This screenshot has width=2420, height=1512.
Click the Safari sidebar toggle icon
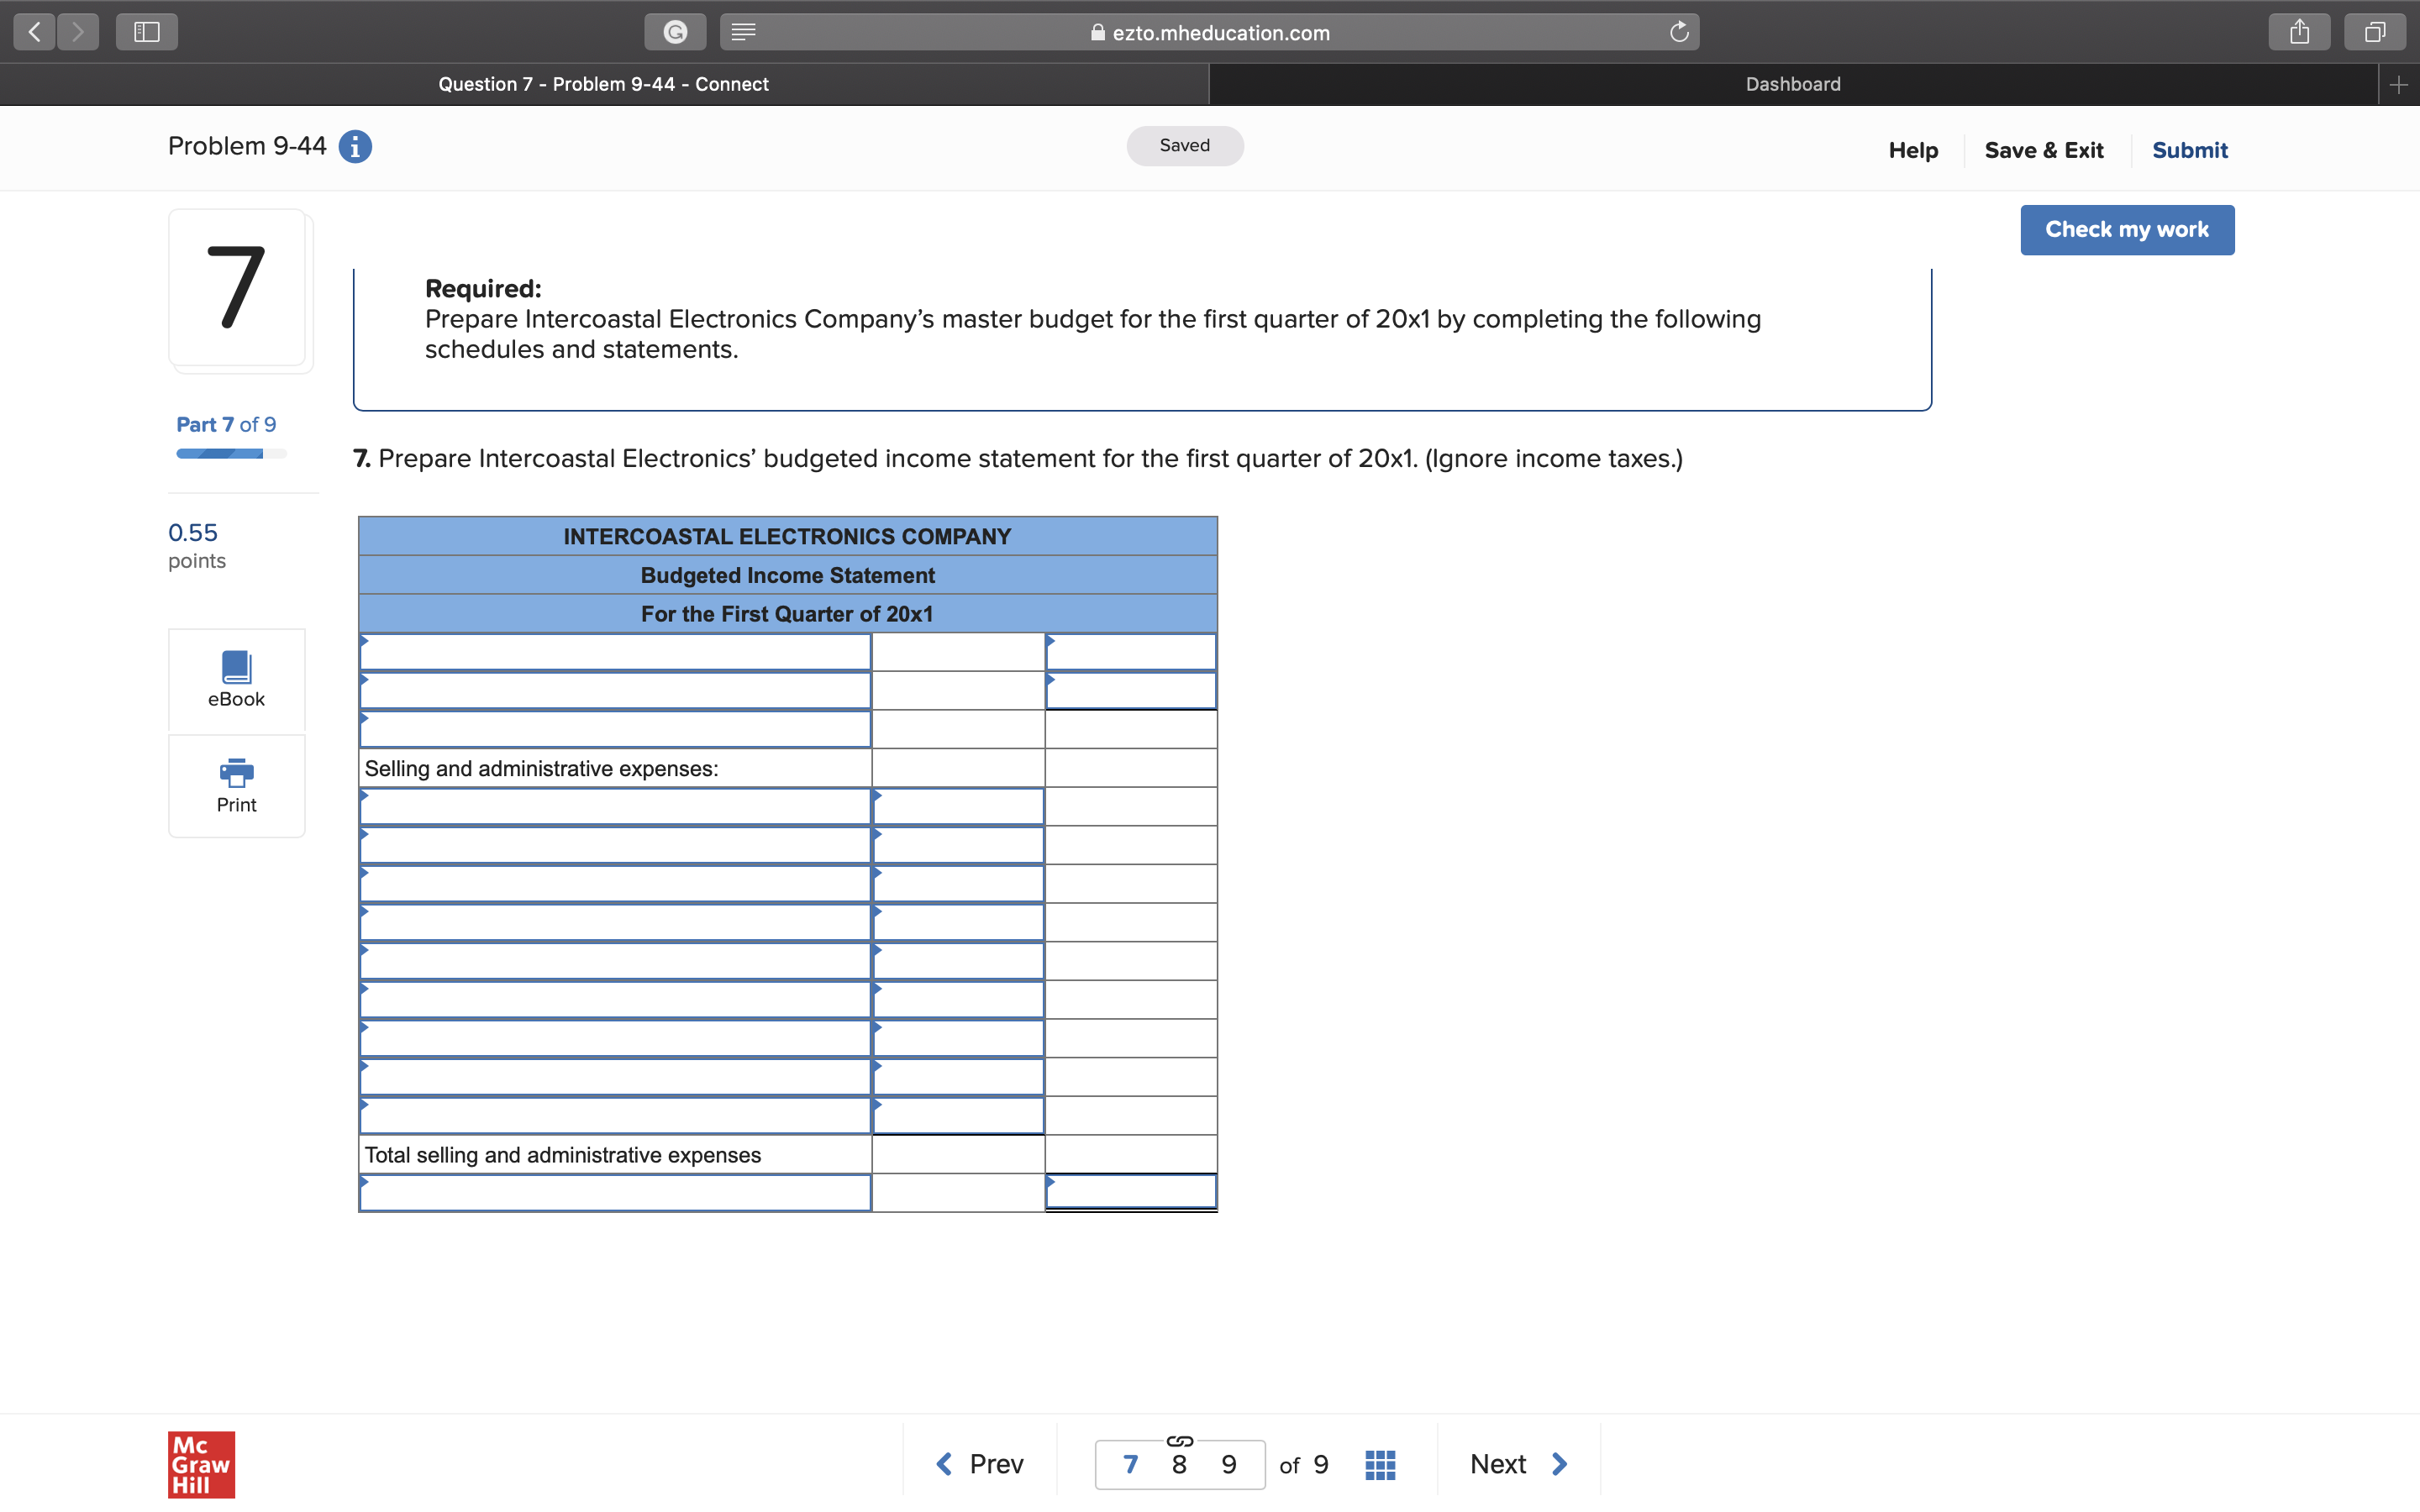click(x=147, y=32)
